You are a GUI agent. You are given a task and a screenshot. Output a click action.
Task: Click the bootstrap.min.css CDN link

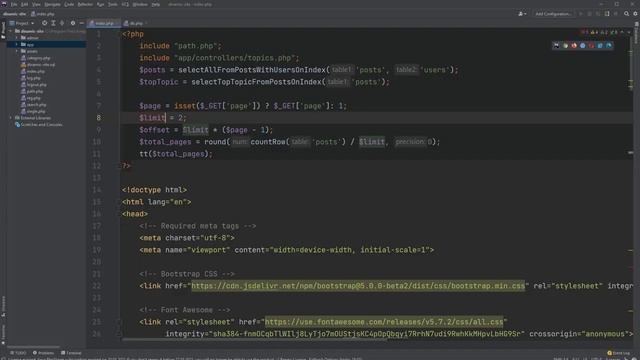point(358,286)
